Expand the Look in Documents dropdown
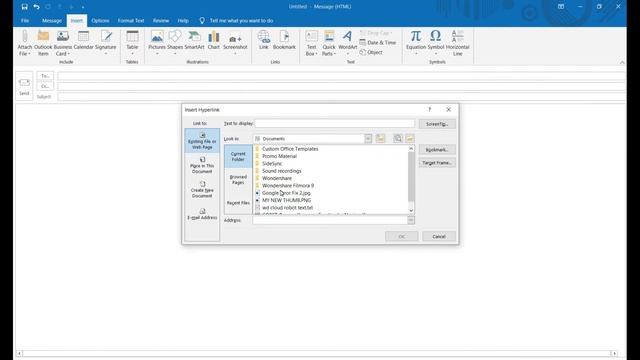640x360 pixels. click(x=368, y=139)
